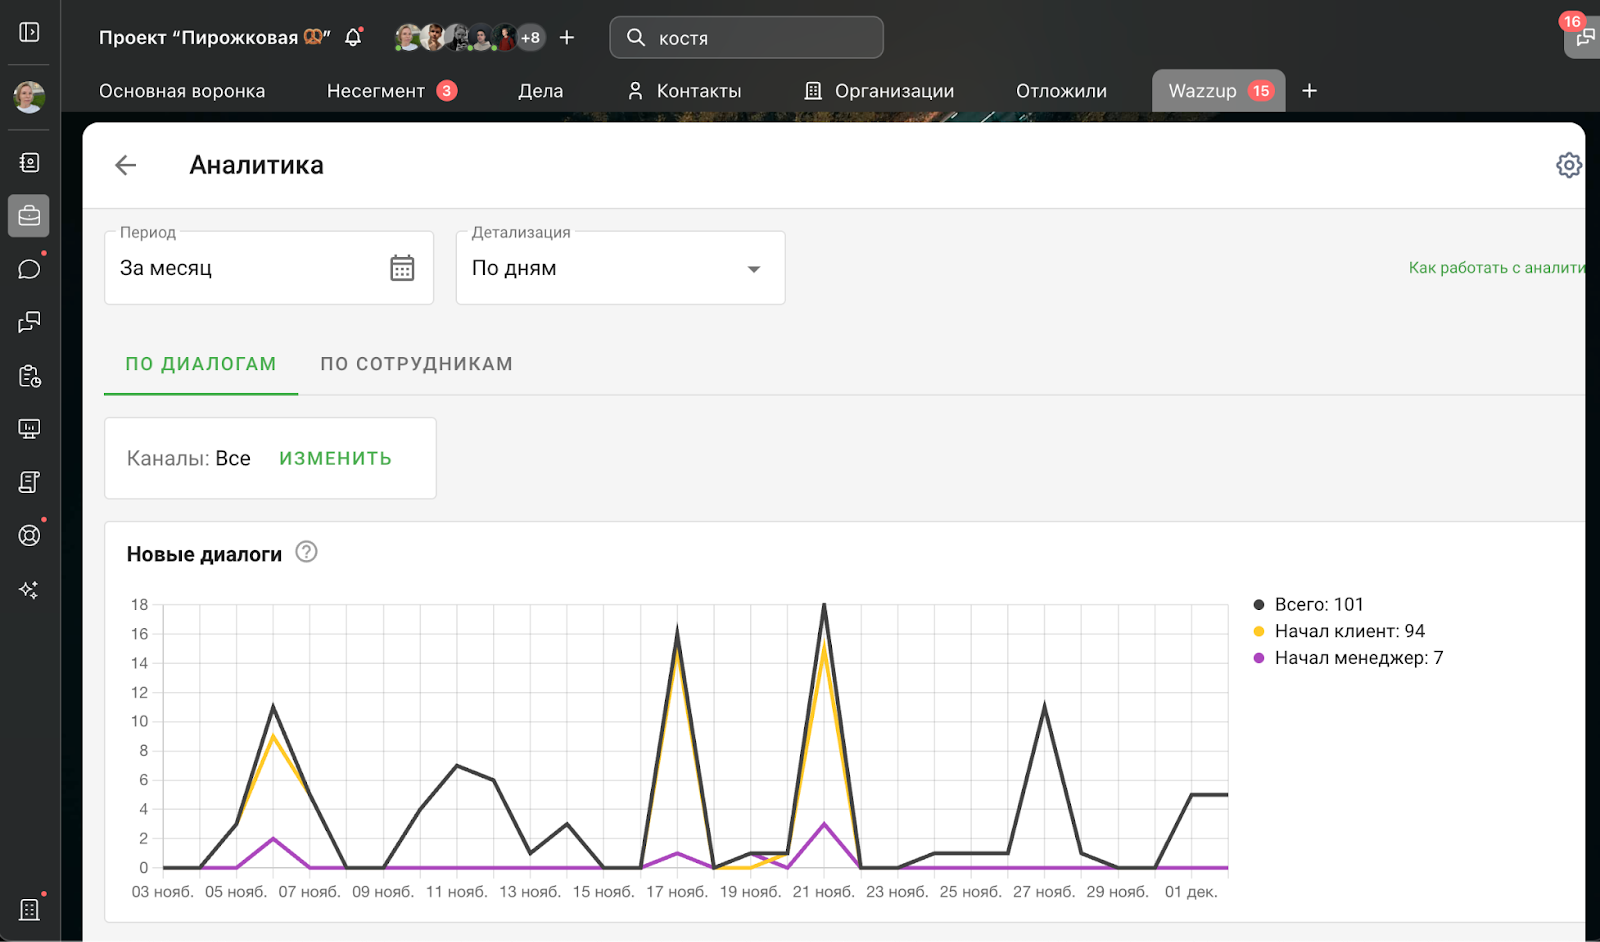Click the notification bell icon
This screenshot has height=942, width=1600.
coord(353,38)
